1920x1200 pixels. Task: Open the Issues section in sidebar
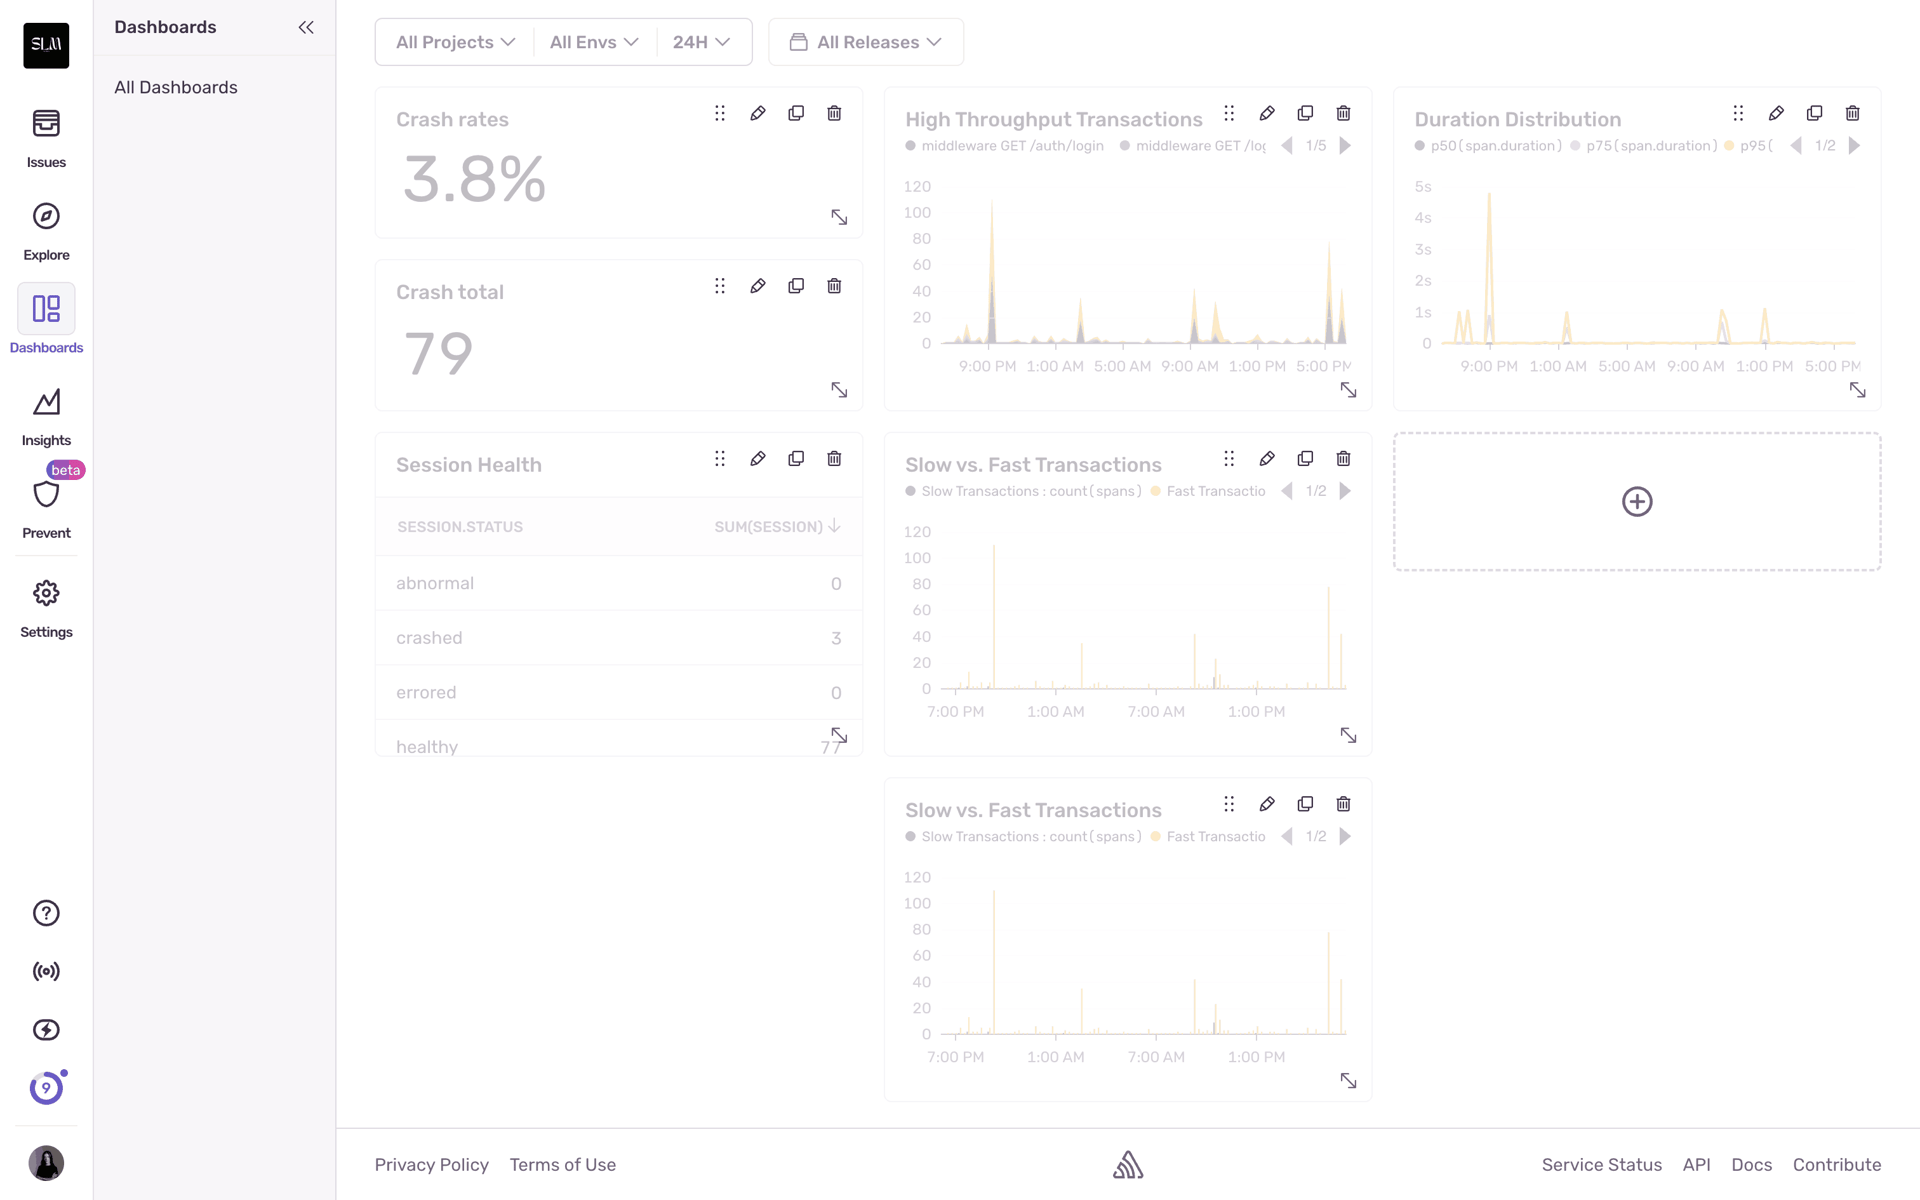(x=46, y=139)
